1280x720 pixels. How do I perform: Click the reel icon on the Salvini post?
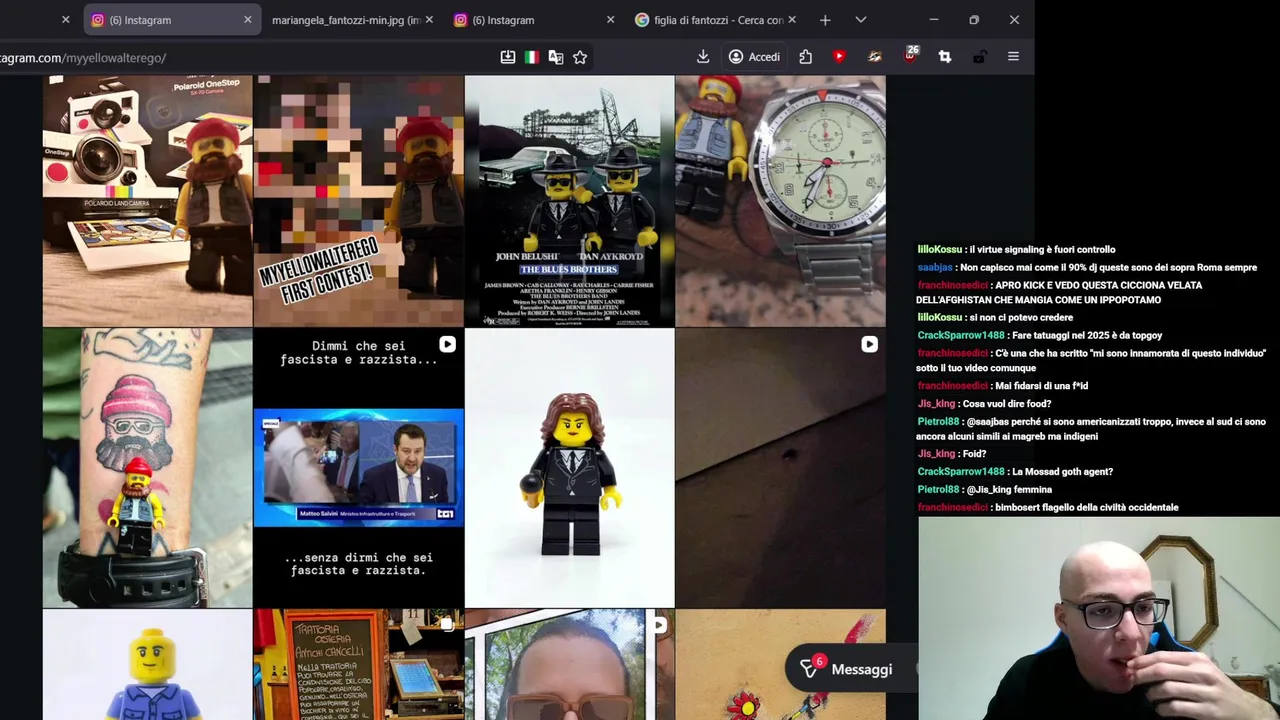(447, 344)
